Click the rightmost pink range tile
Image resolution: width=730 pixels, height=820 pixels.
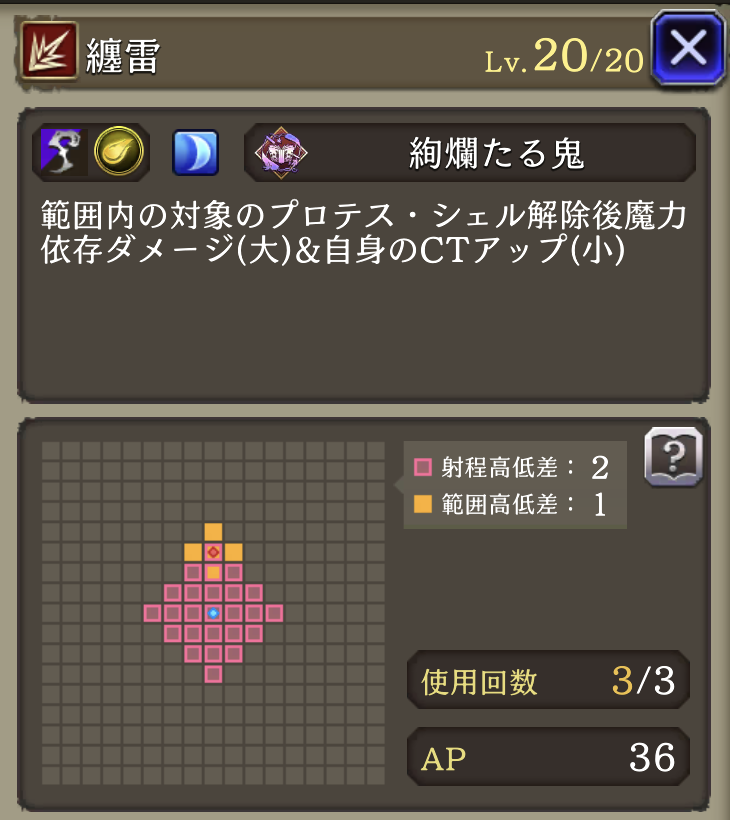point(275,613)
